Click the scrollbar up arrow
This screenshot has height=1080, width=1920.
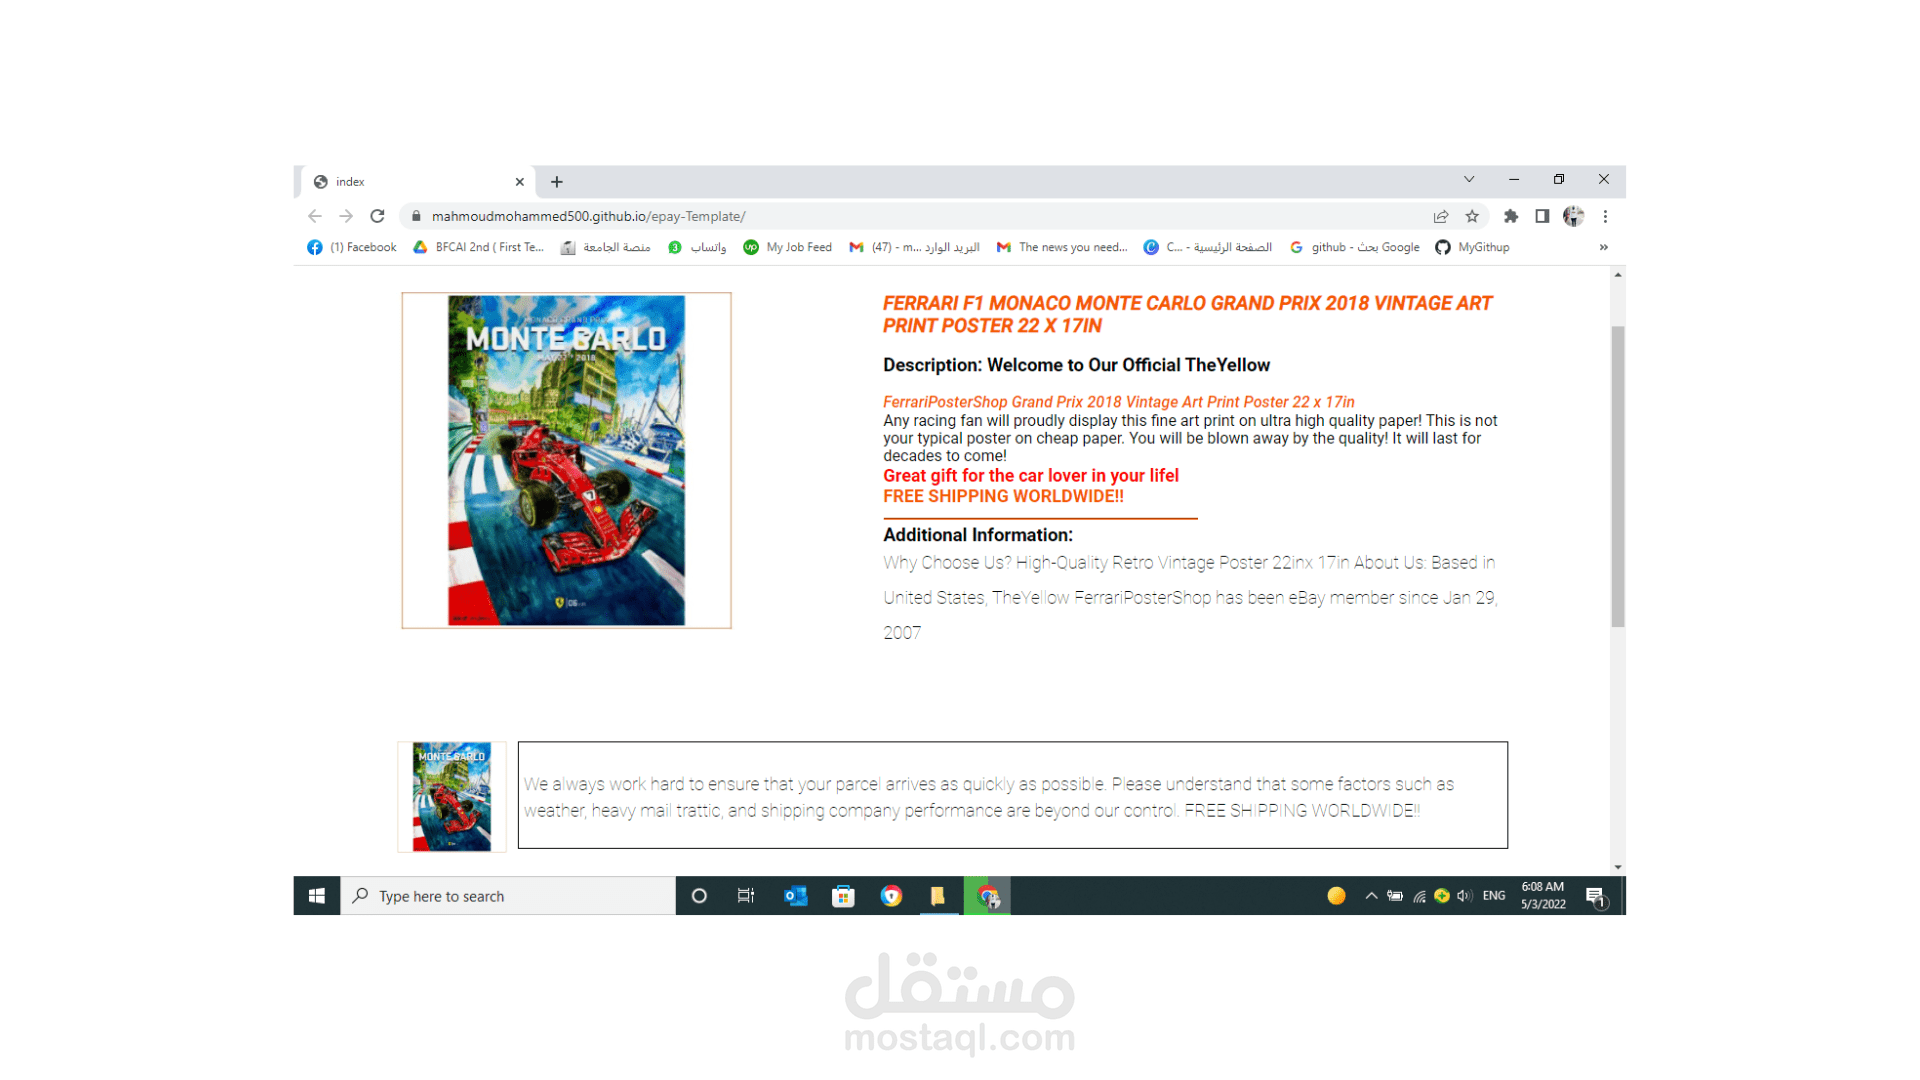pyautogui.click(x=1617, y=274)
